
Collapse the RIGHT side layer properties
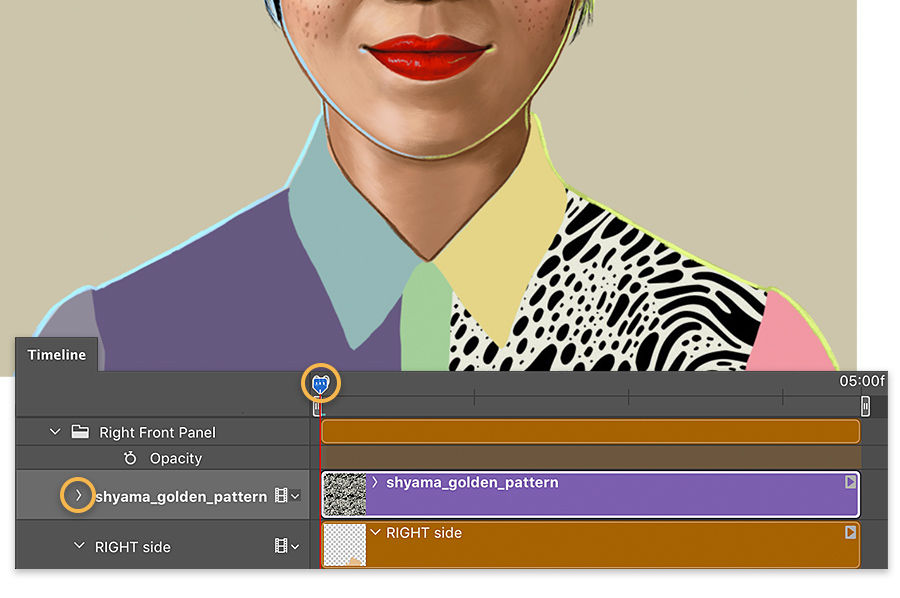tap(77, 545)
